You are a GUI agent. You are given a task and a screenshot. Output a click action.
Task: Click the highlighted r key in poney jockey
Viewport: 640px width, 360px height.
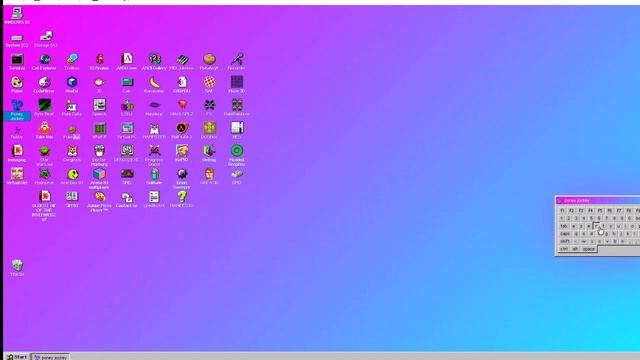[x=596, y=226]
